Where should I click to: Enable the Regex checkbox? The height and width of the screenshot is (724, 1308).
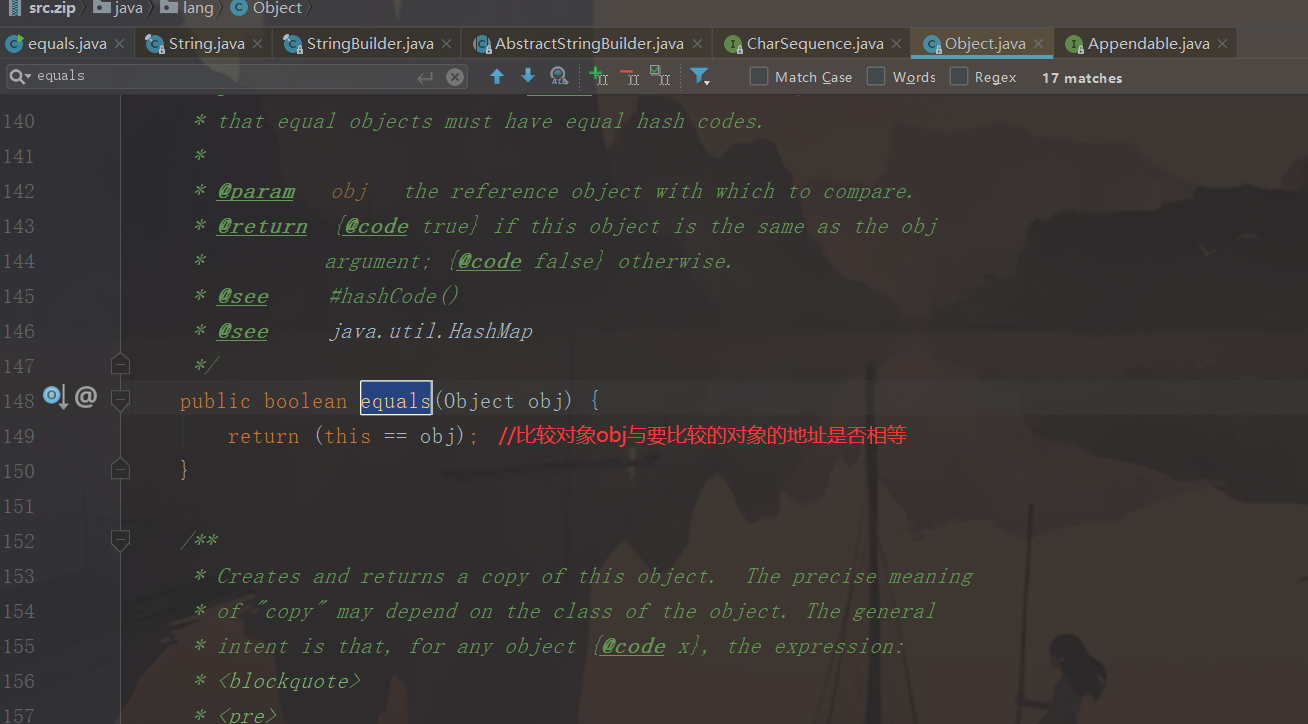pyautogui.click(x=959, y=77)
